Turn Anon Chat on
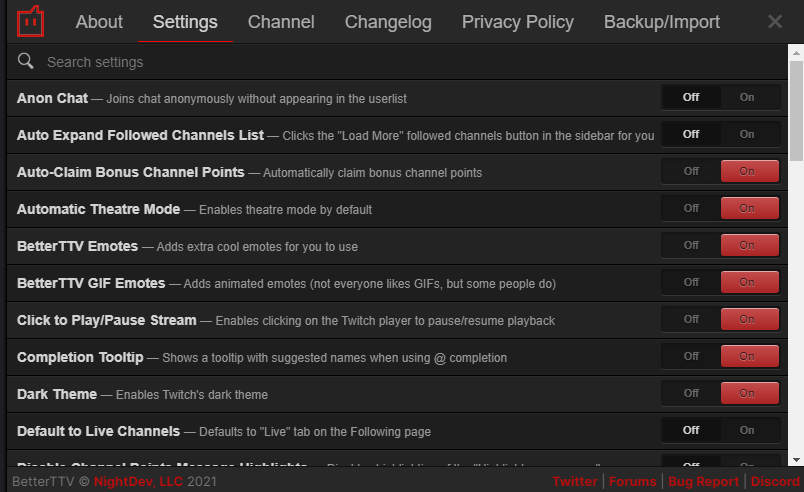This screenshot has width=804, height=492. 750,97
